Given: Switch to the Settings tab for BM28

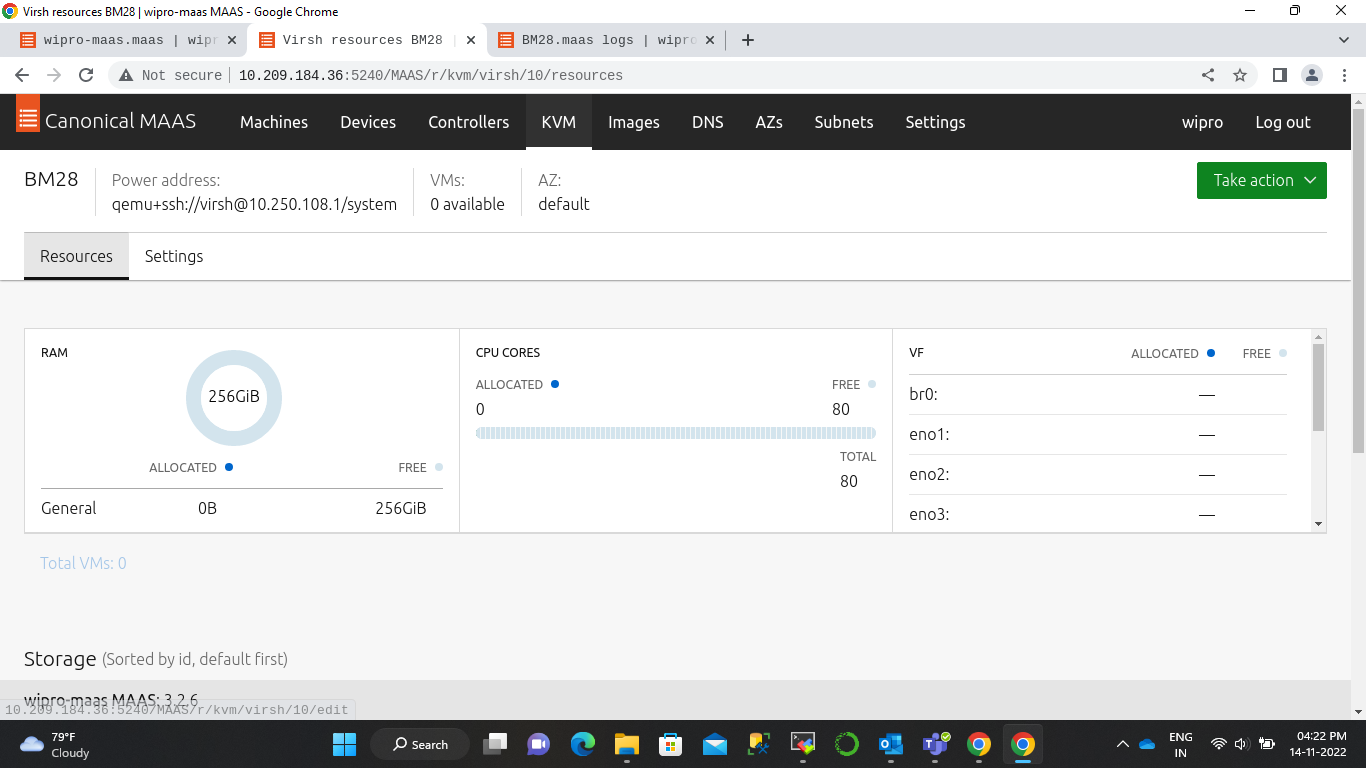Looking at the screenshot, I should 174,256.
